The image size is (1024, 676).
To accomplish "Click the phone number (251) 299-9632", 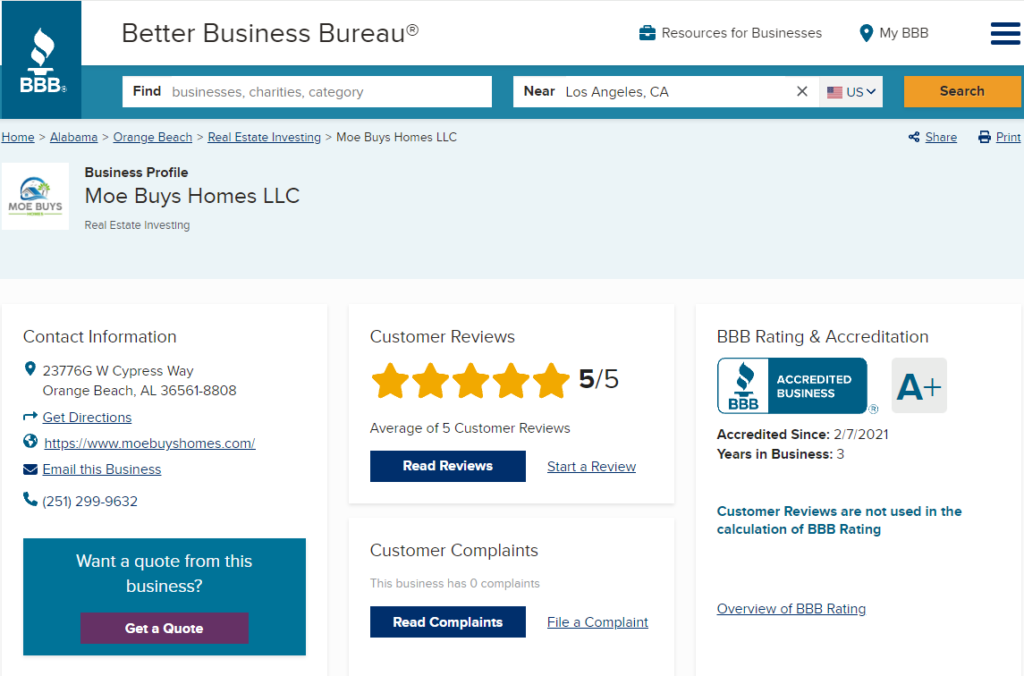I will coord(90,502).
